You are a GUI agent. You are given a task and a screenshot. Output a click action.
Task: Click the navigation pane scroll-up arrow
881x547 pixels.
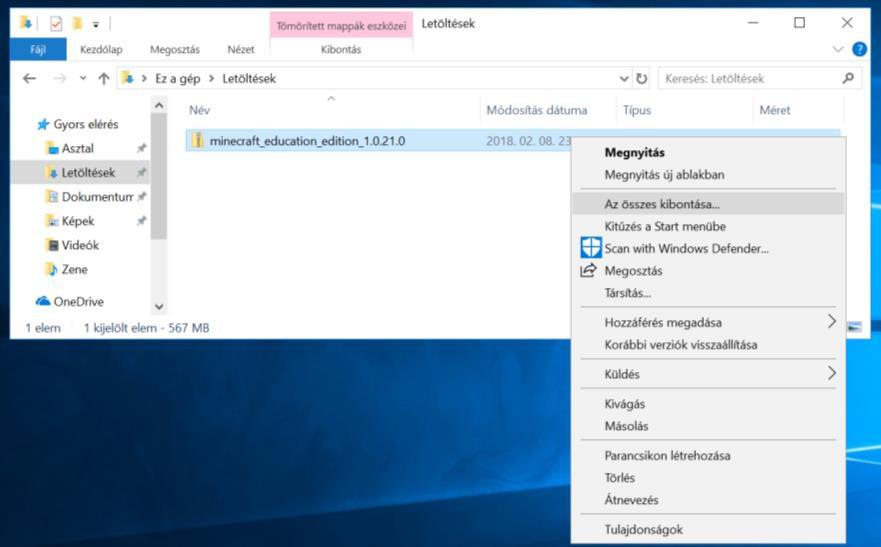coord(159,105)
